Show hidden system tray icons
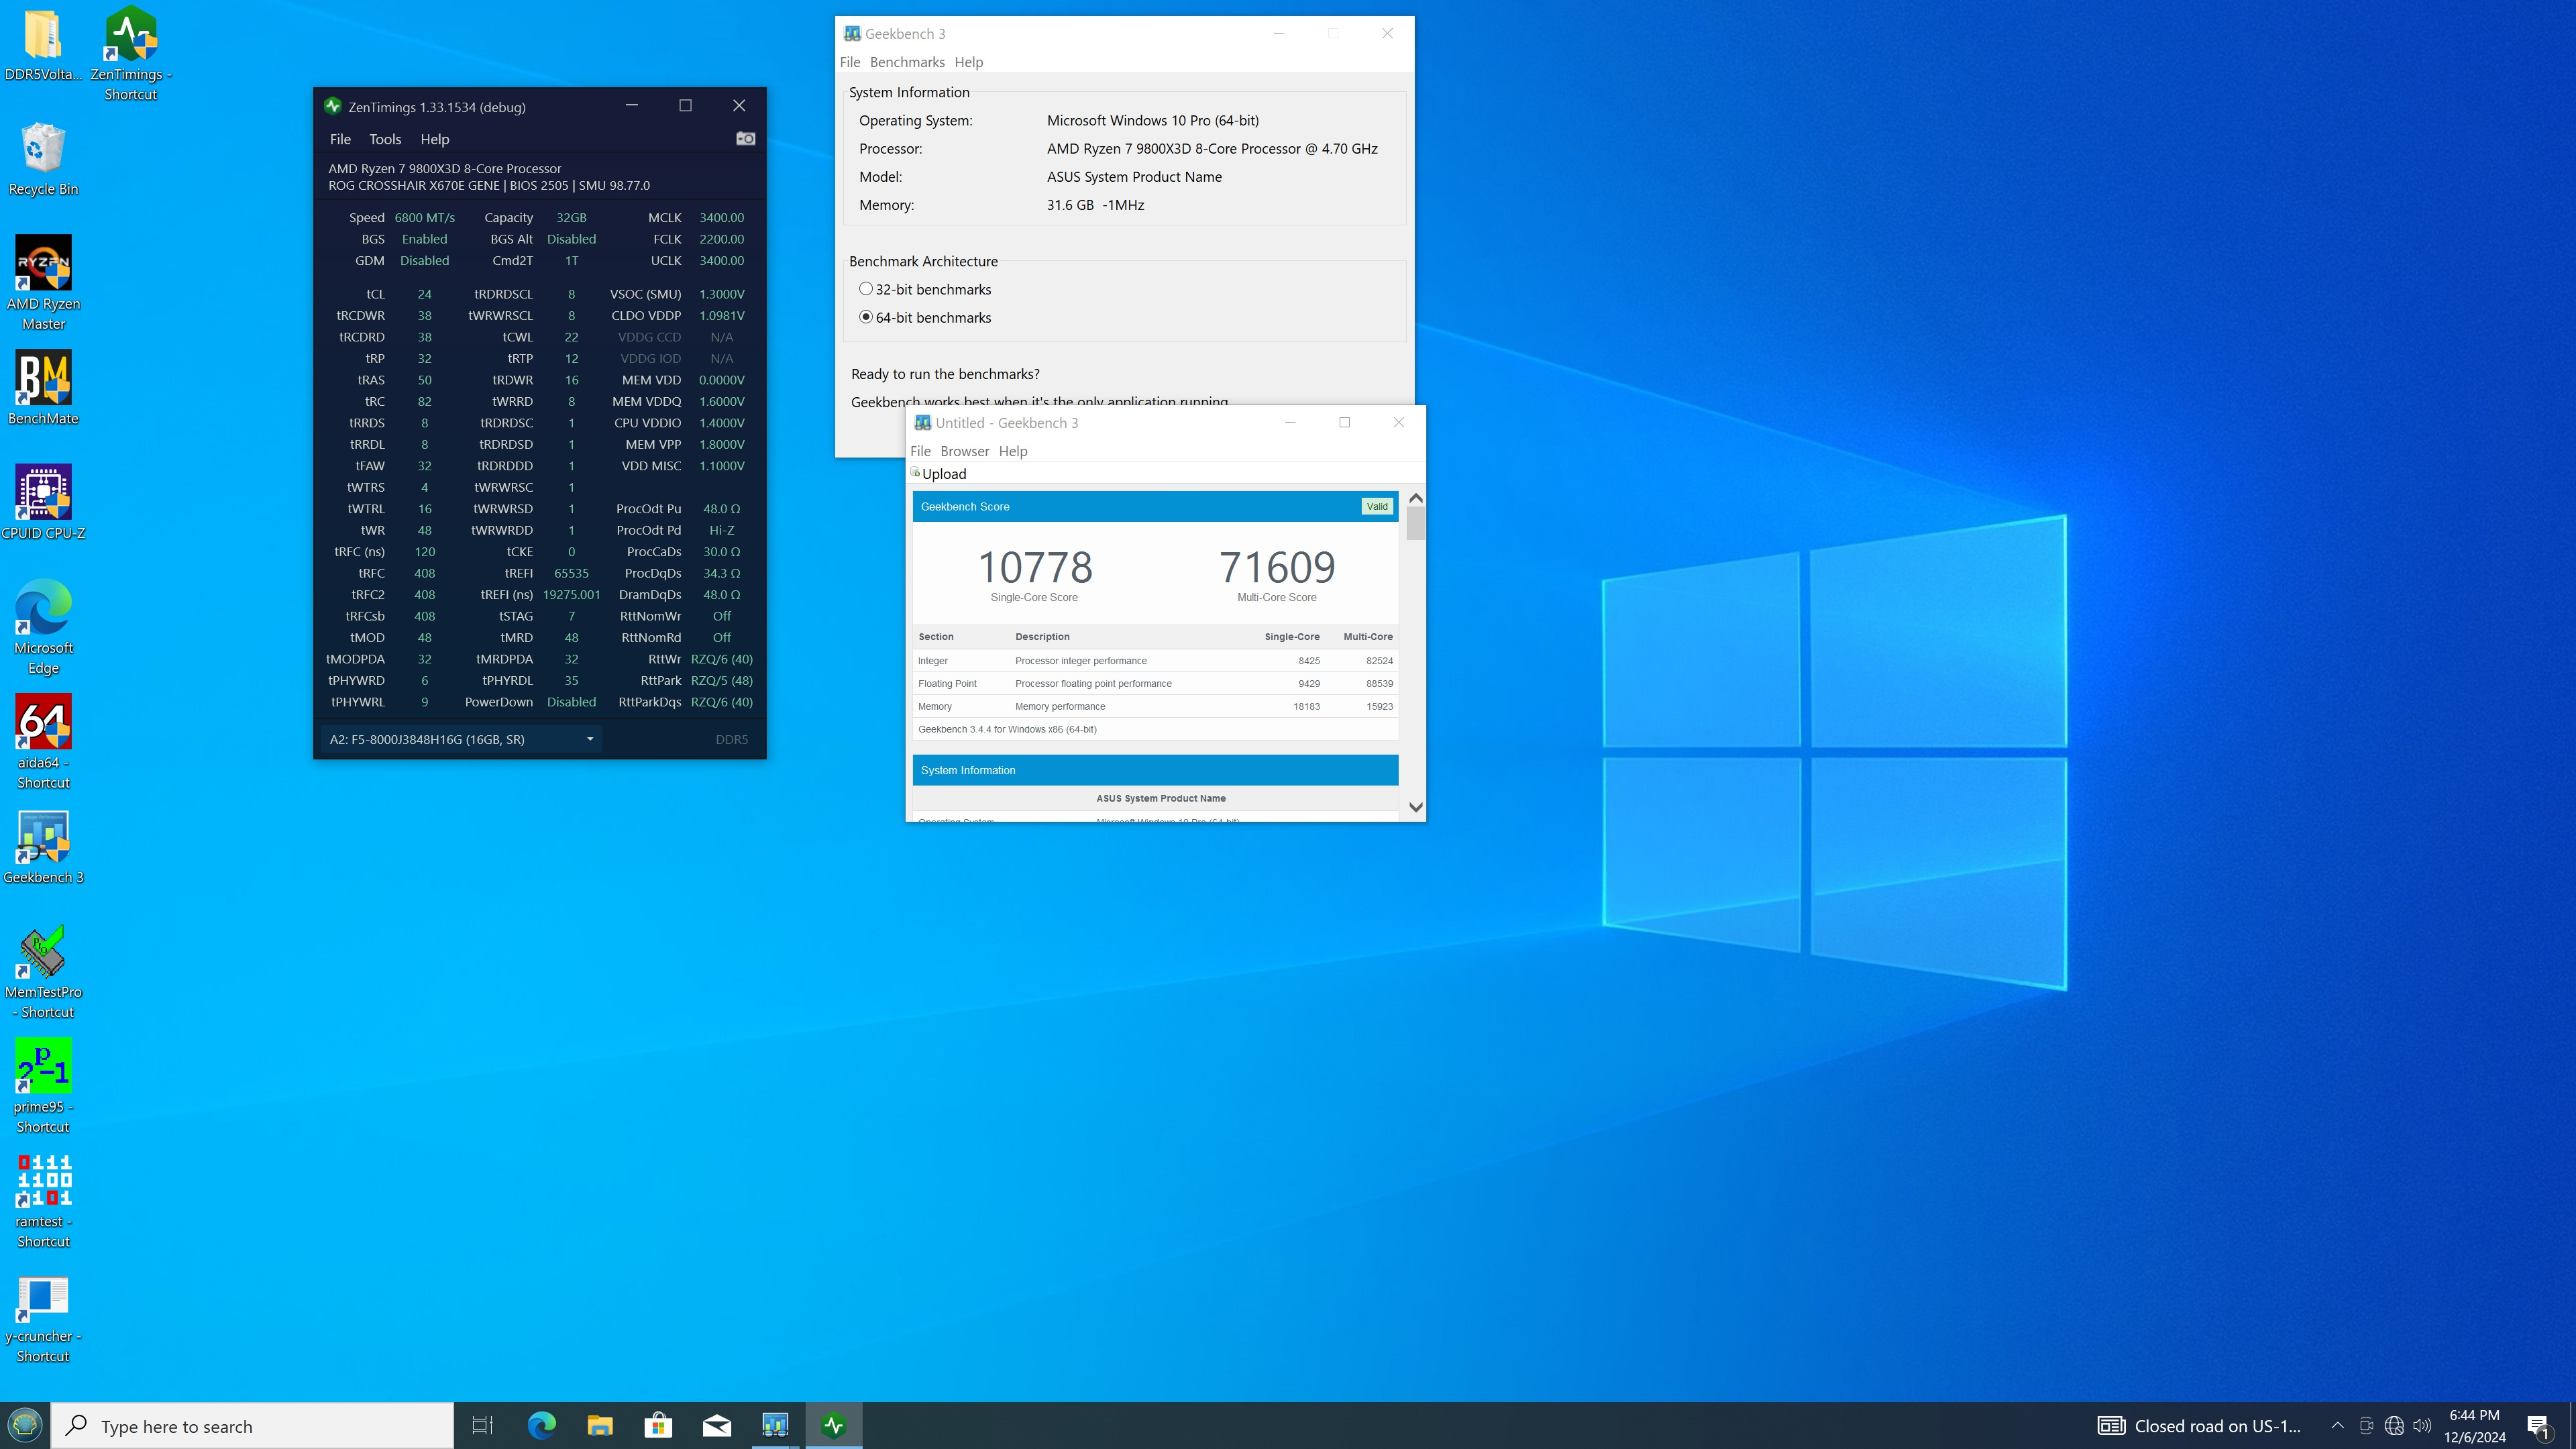 click(2337, 1426)
